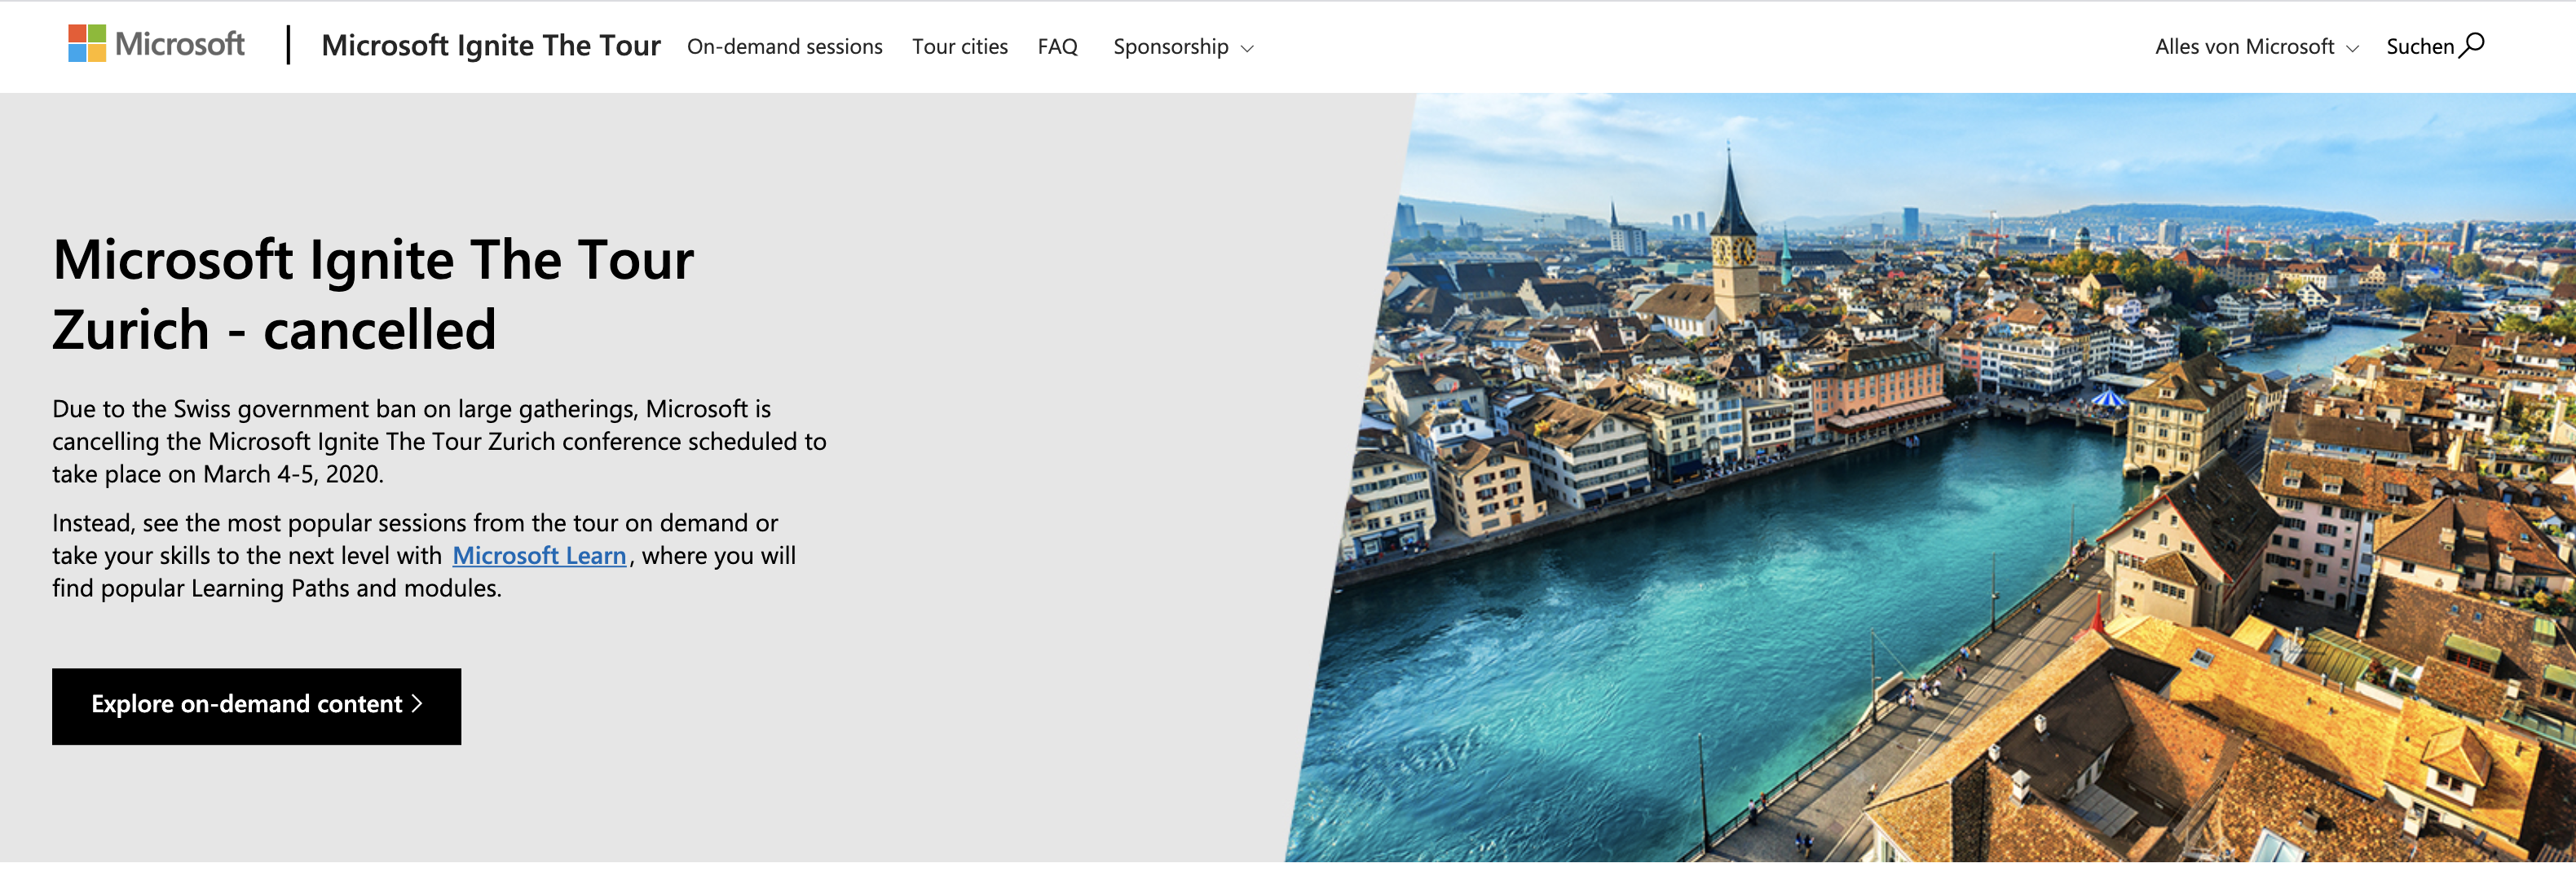The image size is (2576, 872).
Task: Click the heading Microsoft Ignite The Tour Zurich - cancelled
Action: click(x=373, y=295)
